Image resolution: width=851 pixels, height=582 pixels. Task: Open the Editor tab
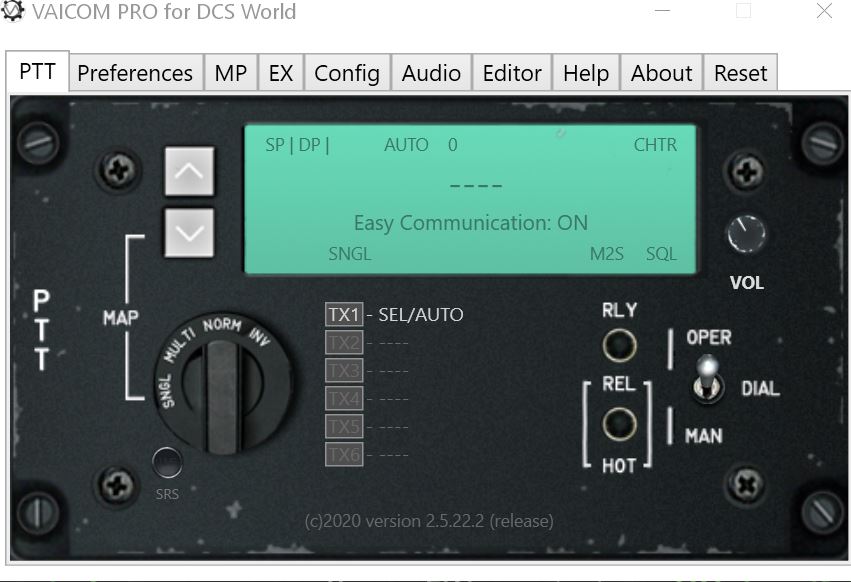[x=512, y=73]
